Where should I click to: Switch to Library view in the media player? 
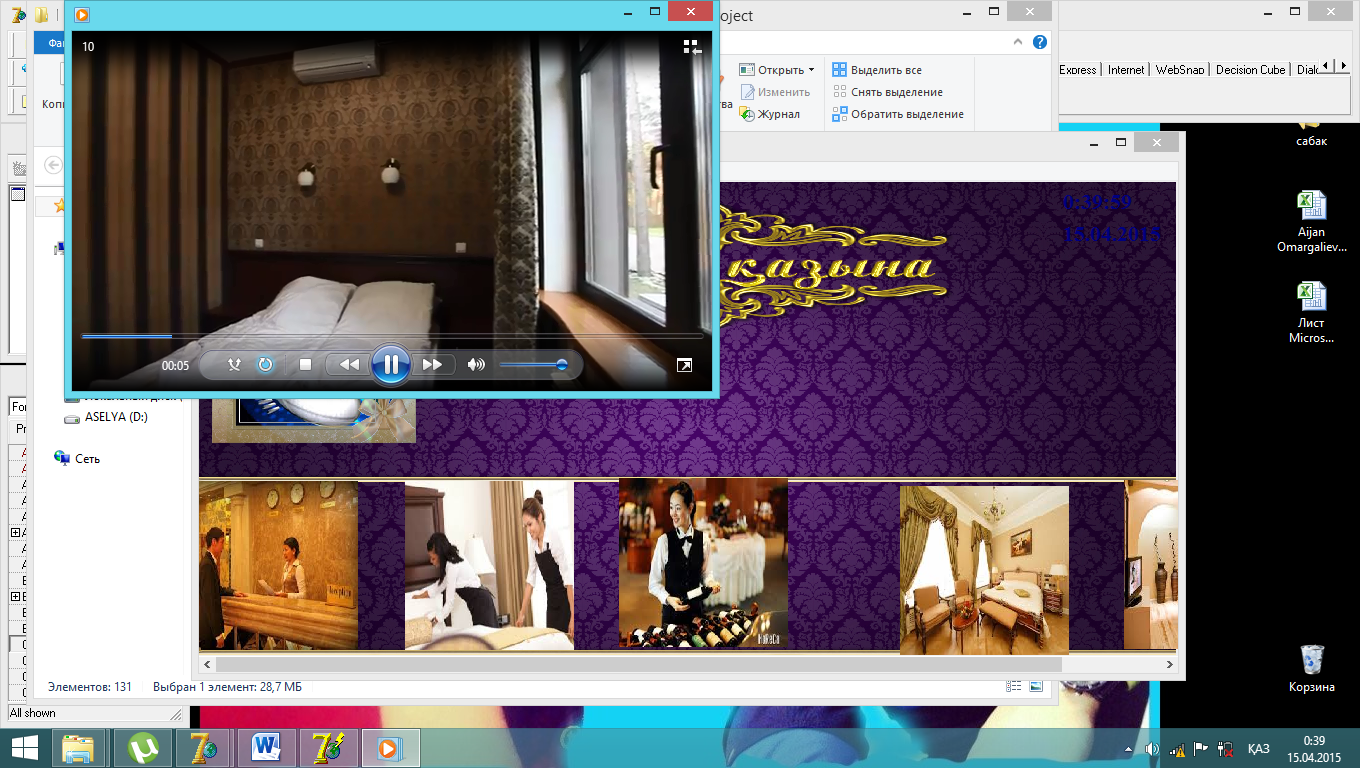pos(692,46)
